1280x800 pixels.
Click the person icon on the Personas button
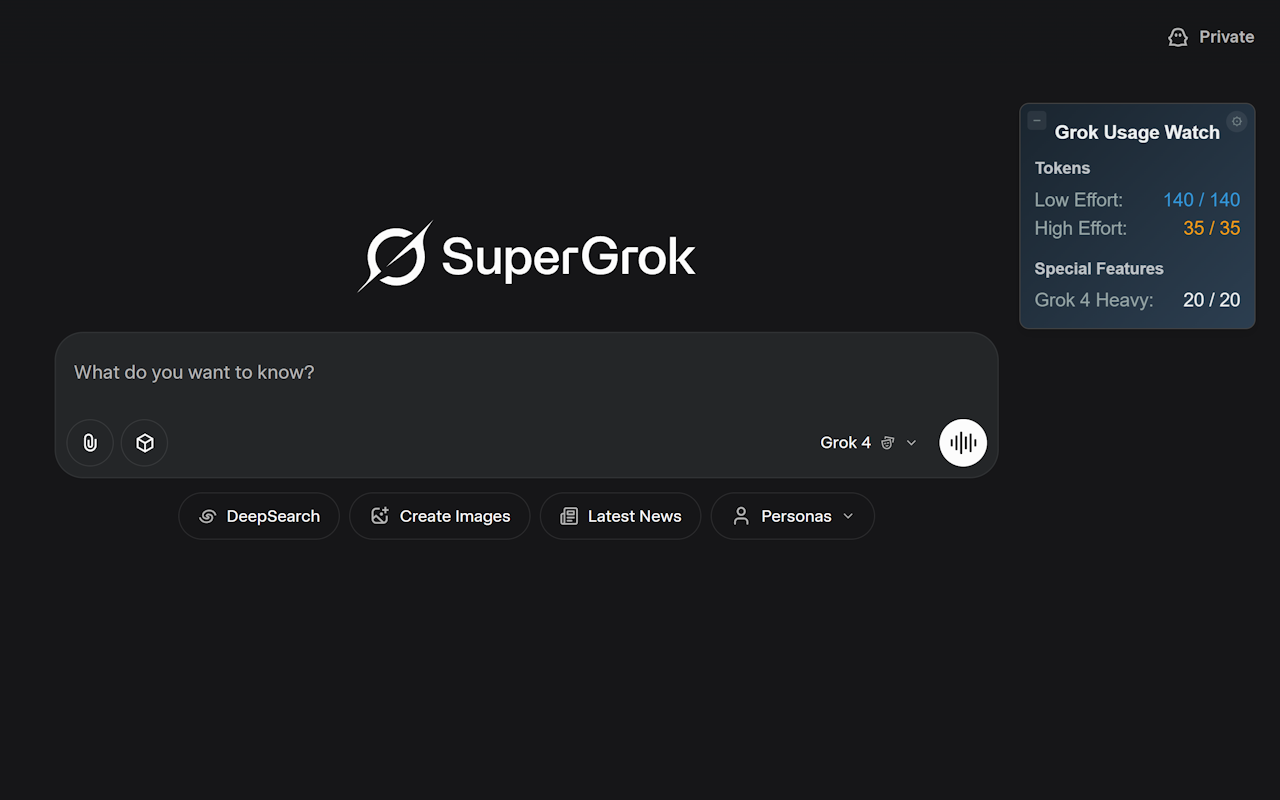[x=741, y=515]
